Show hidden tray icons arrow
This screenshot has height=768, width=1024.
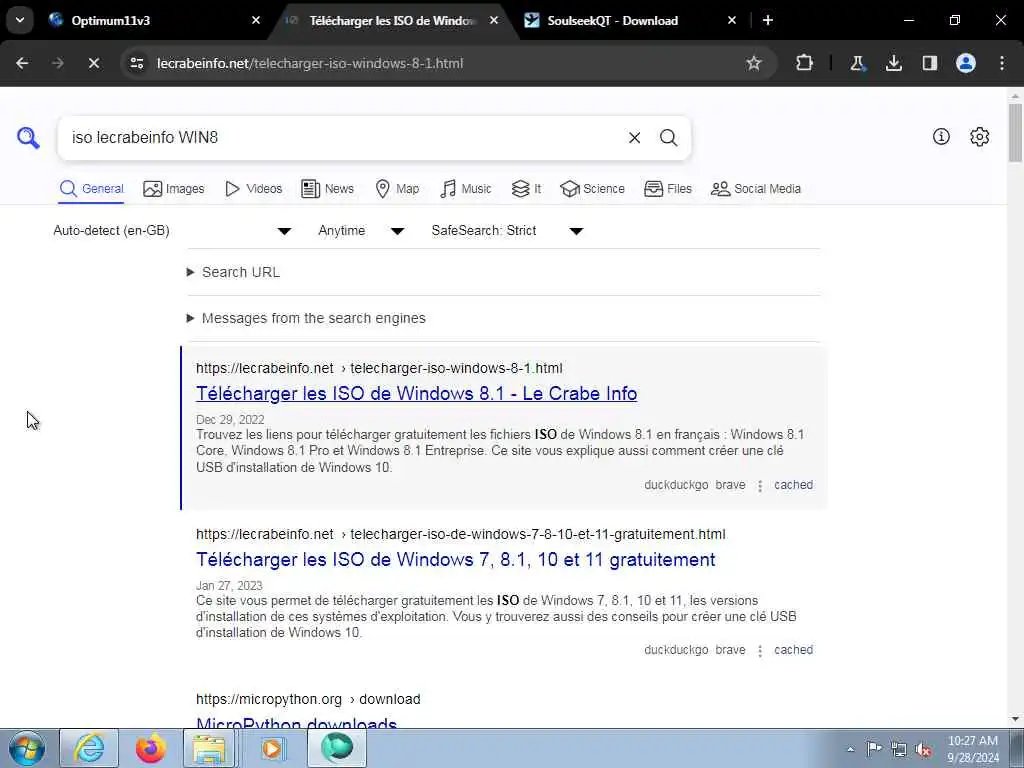coord(850,749)
